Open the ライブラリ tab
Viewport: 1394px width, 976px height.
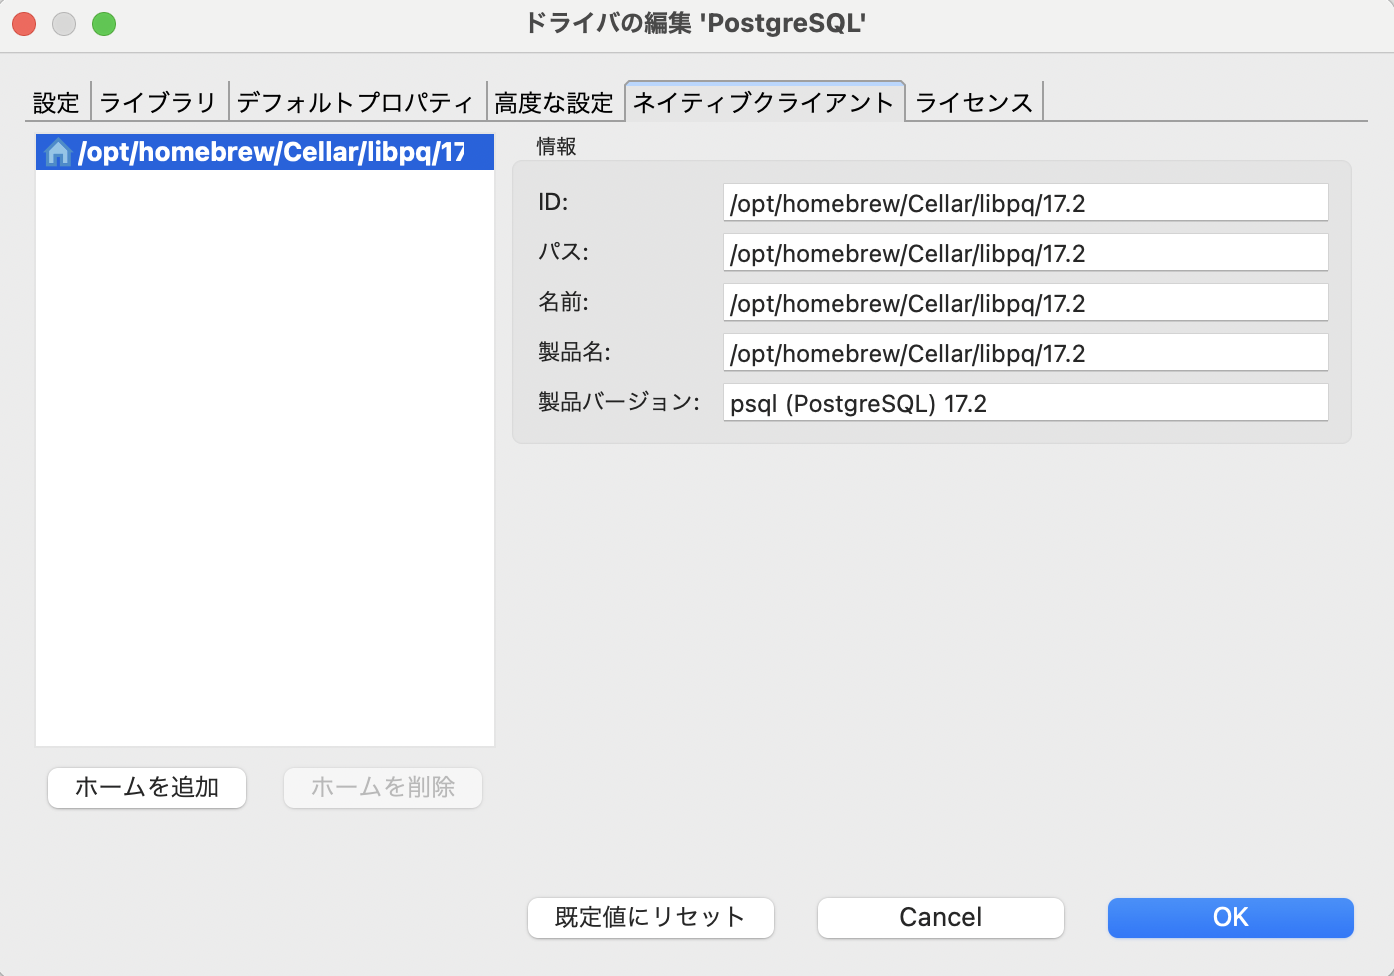tap(158, 100)
